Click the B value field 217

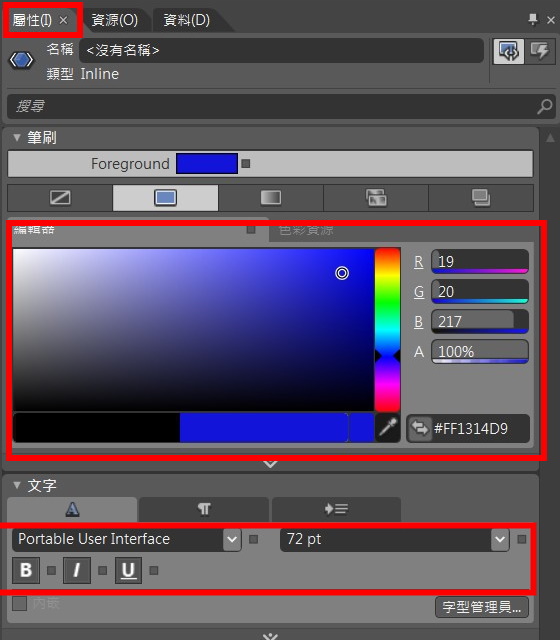(480, 322)
